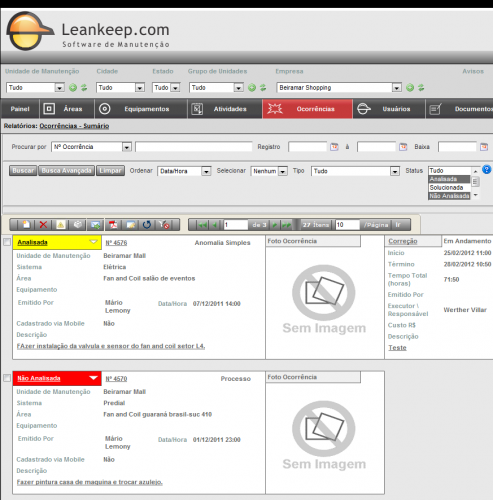Screen dimensions: 493x500
Task: Open Ocorrências - Sumário report link
Action: 74,126
